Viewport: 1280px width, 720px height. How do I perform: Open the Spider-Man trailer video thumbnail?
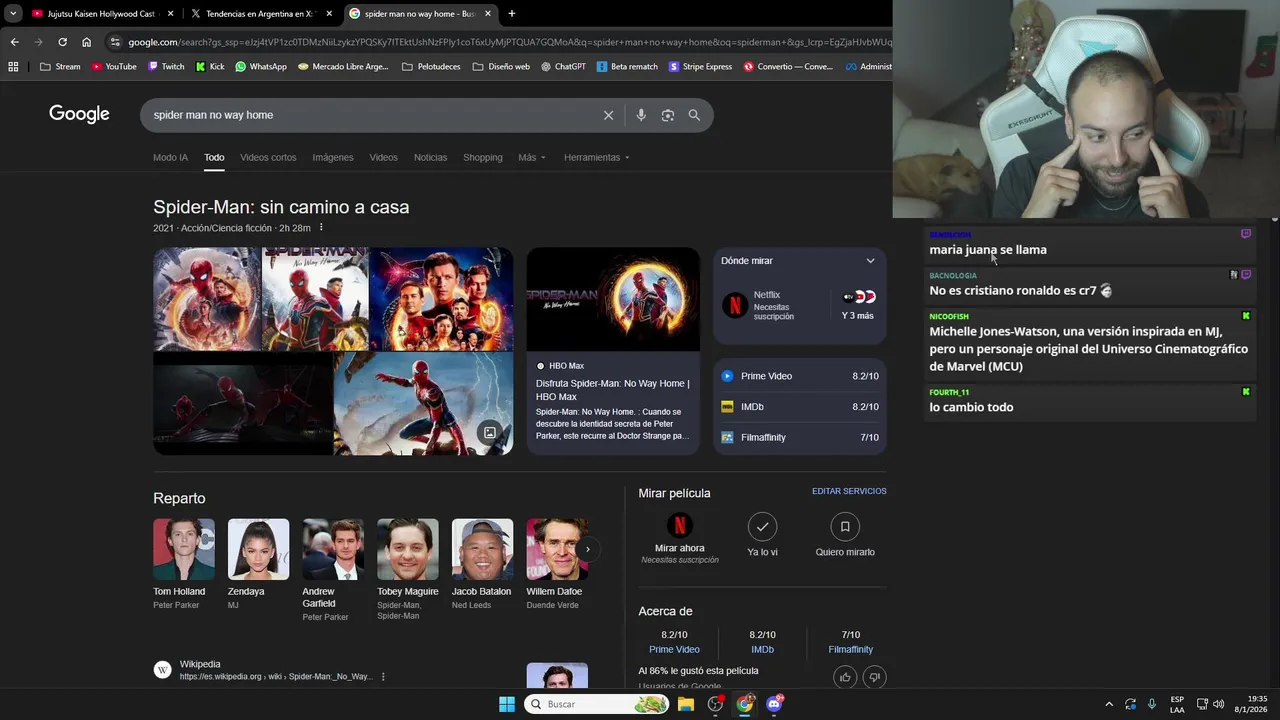pos(613,299)
